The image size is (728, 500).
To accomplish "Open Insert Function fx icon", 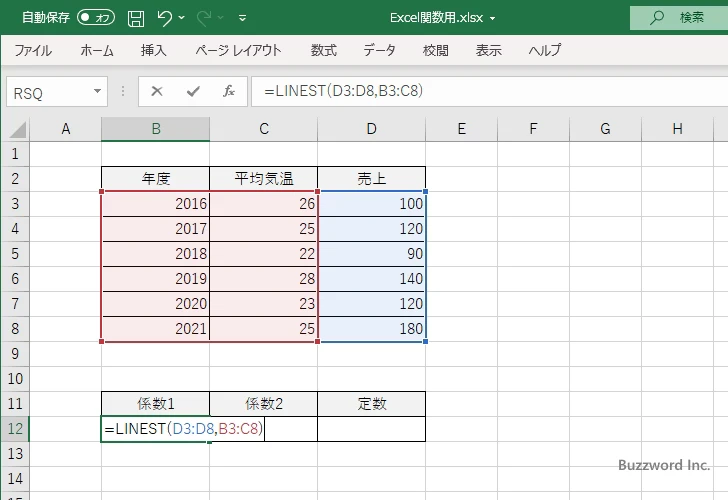I will click(228, 91).
